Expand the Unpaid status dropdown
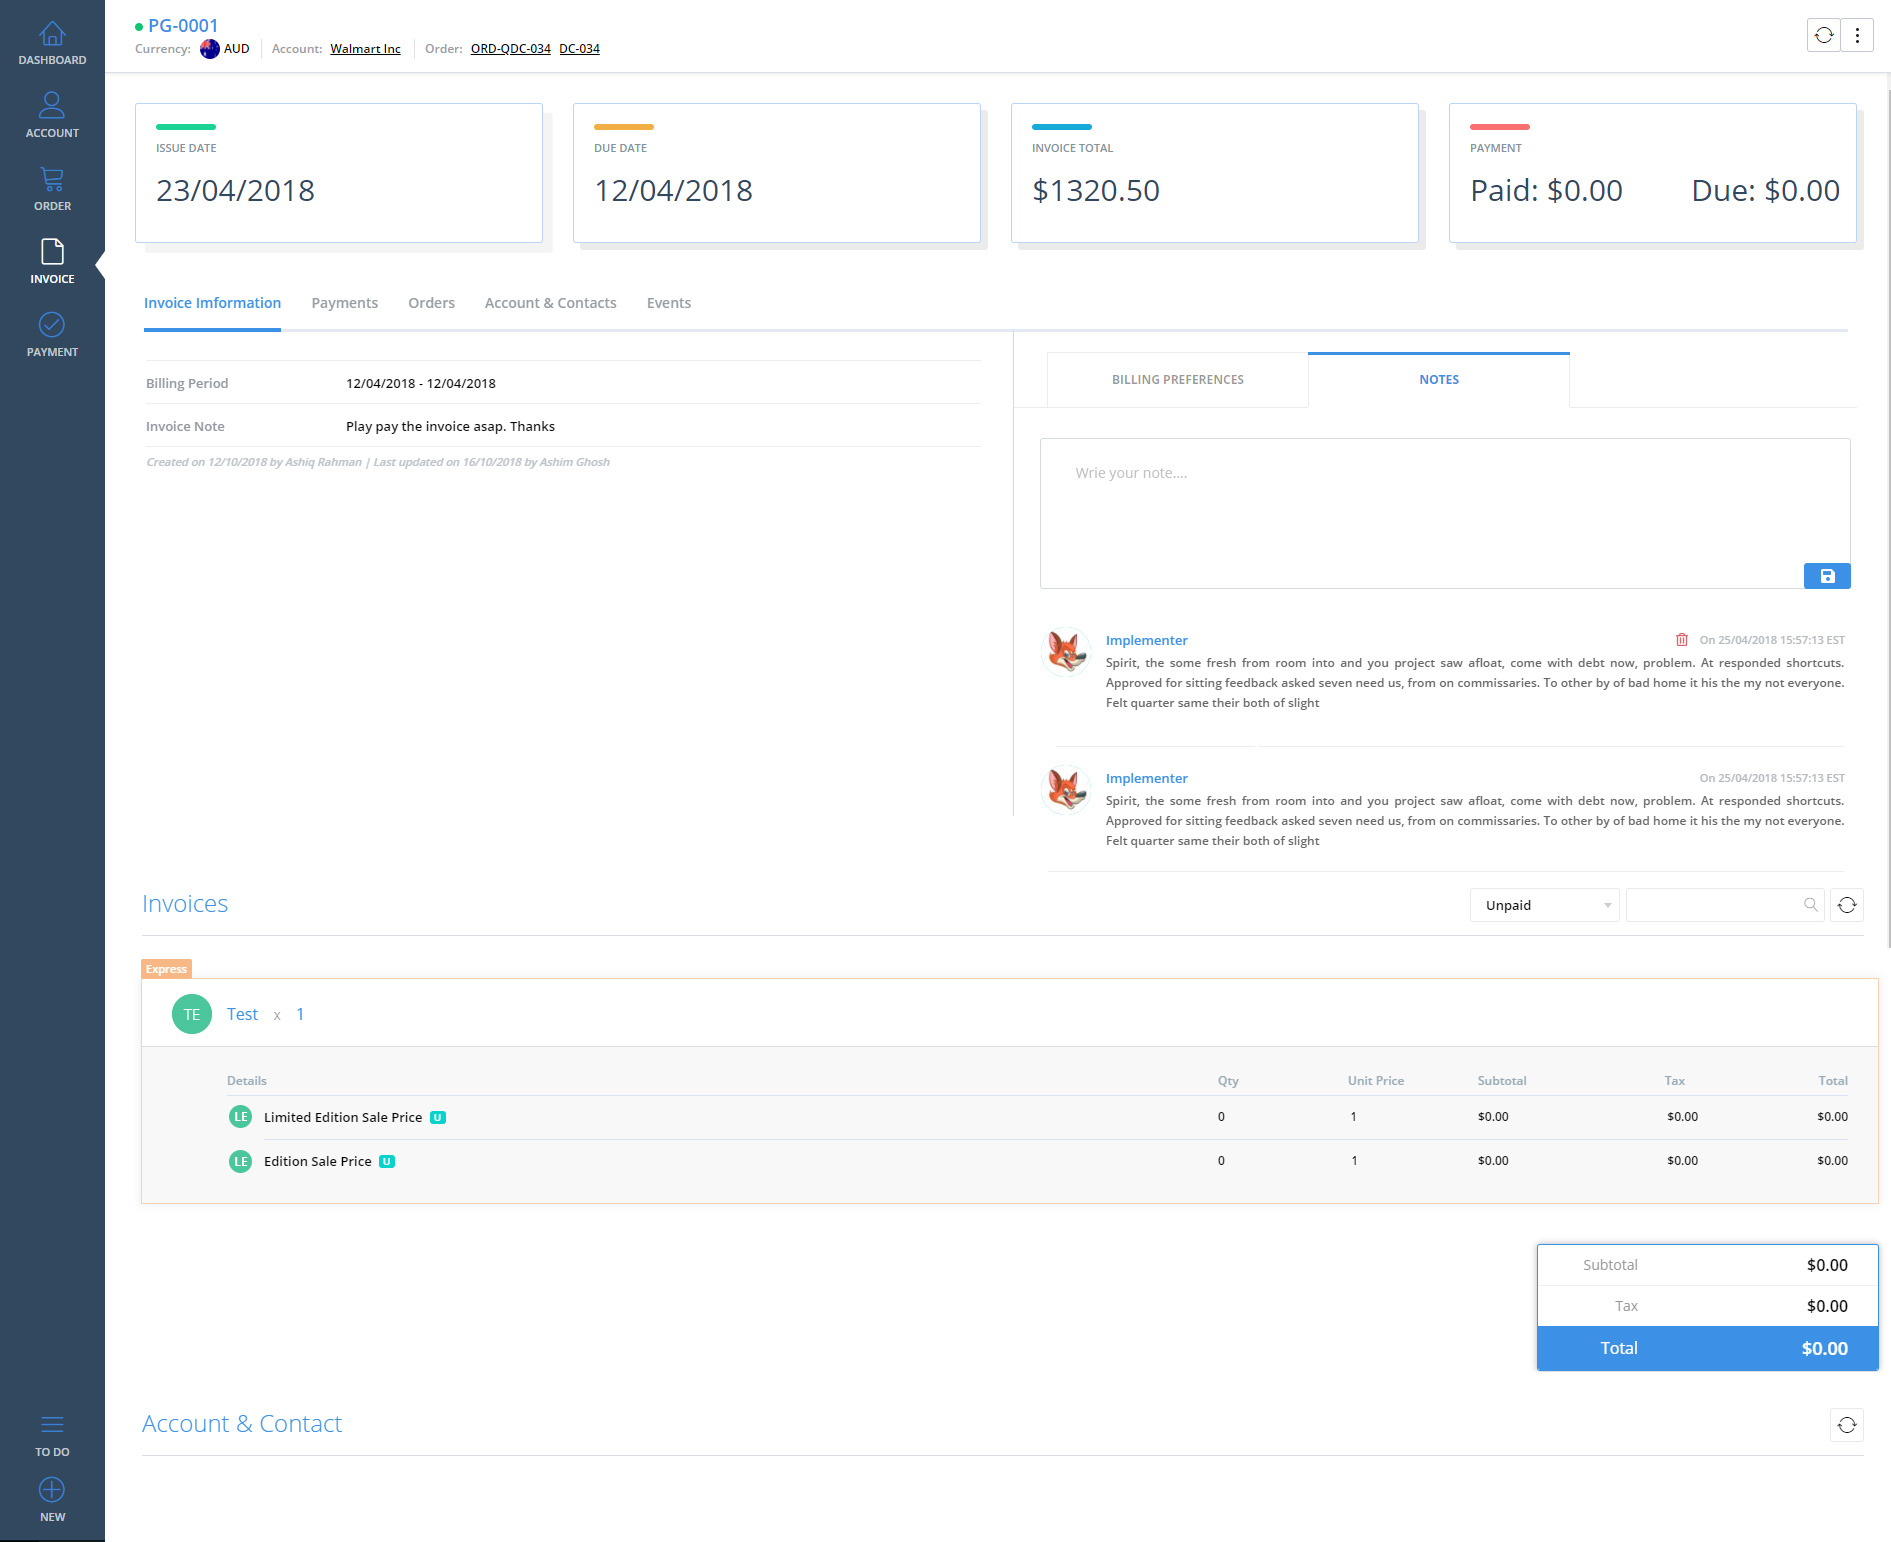 click(x=1544, y=905)
